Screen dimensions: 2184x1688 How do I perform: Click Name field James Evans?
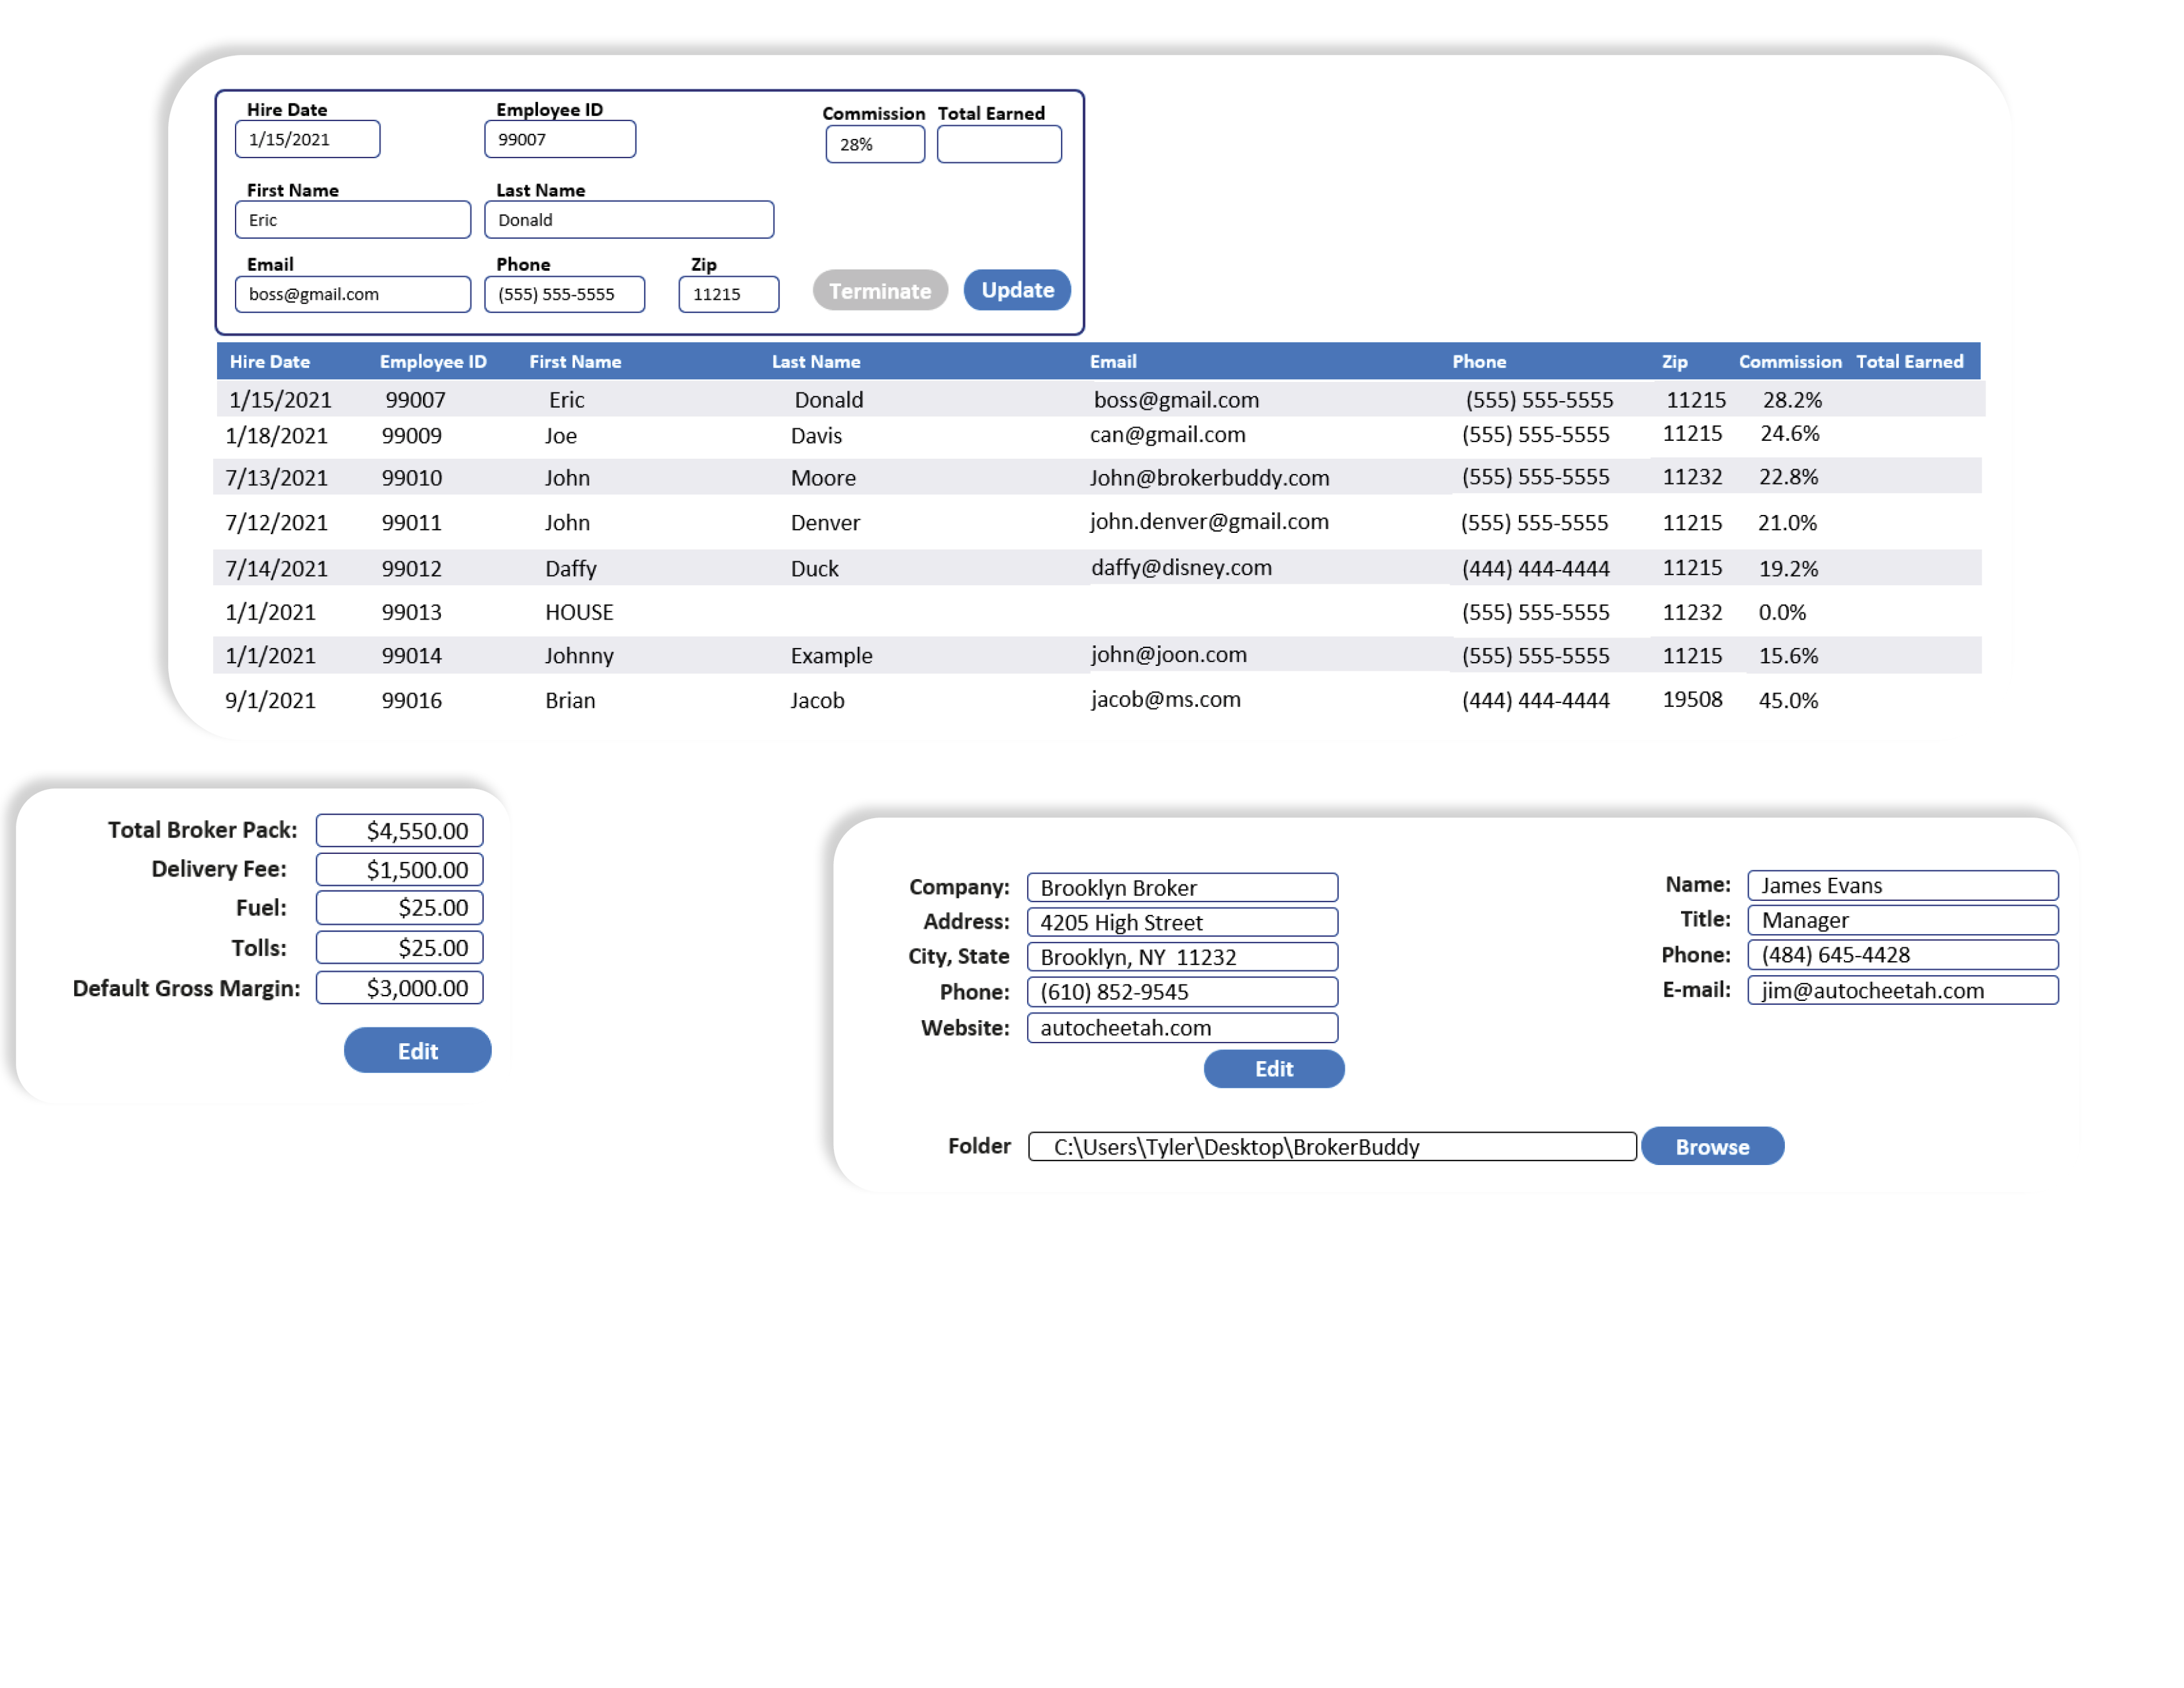point(1902,886)
